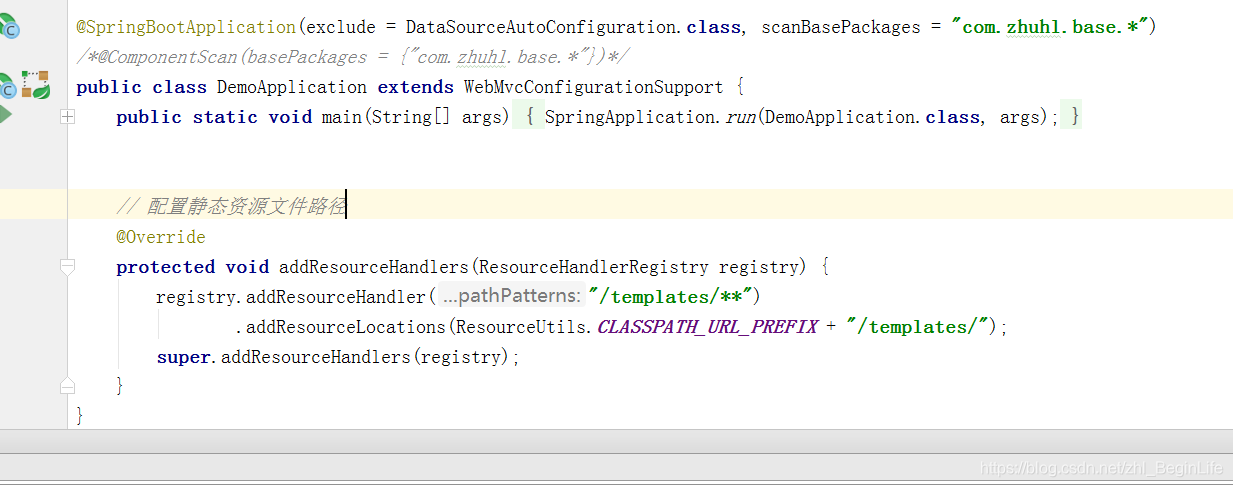The image size is (1233, 487).
Task: Click the .addResourceLocations method call
Action: 341,327
